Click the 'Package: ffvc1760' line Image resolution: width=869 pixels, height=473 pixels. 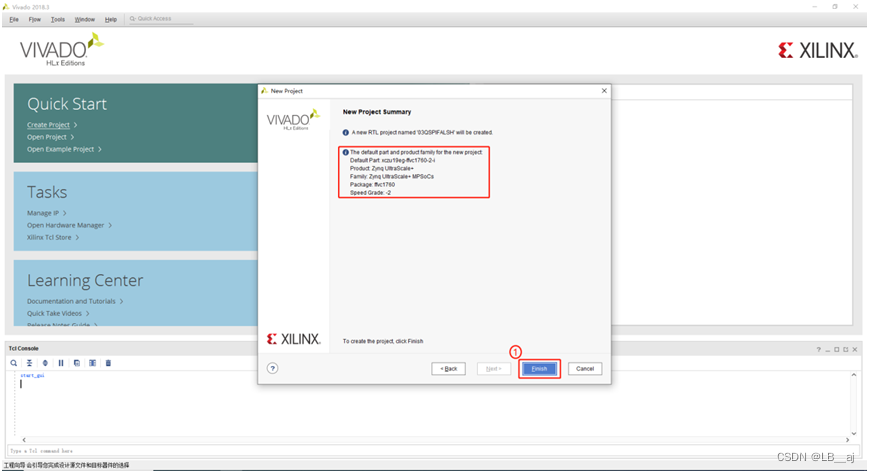coord(372,185)
